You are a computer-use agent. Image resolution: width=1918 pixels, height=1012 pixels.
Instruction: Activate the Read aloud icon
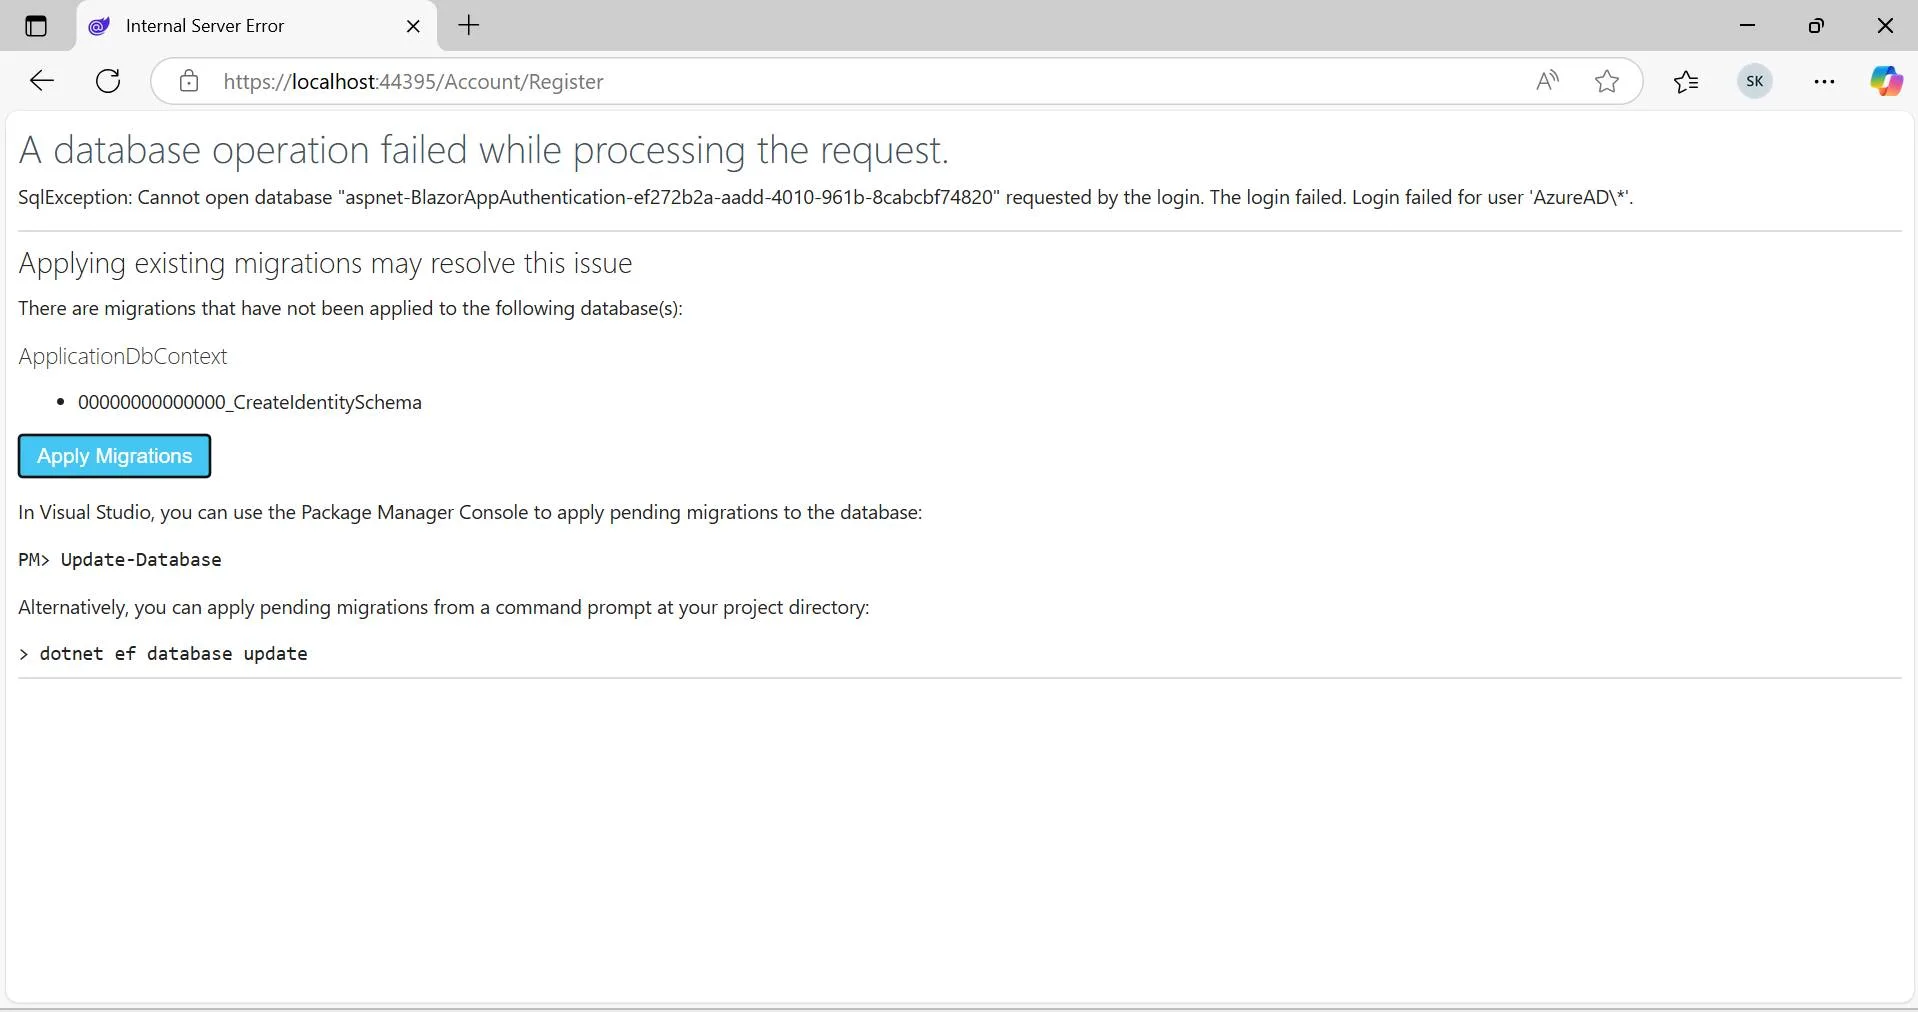(1547, 81)
